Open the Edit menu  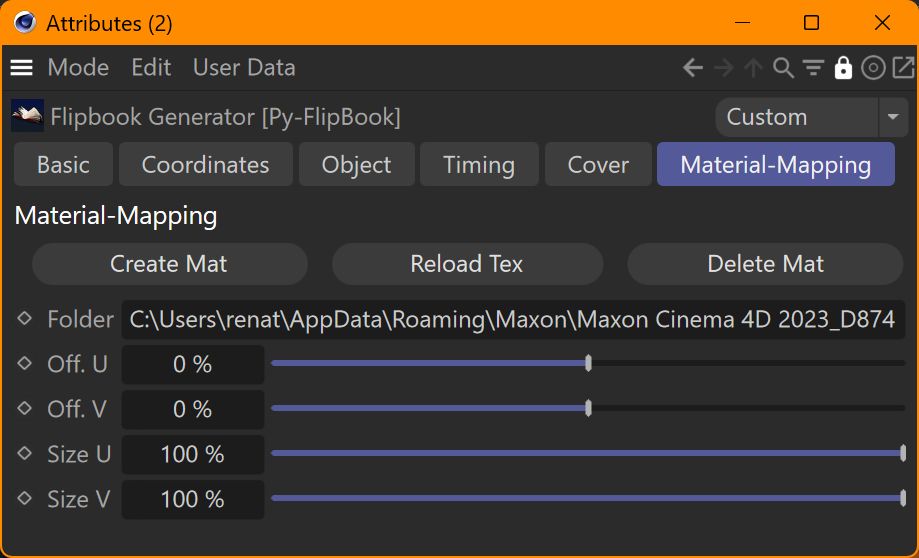click(x=151, y=68)
